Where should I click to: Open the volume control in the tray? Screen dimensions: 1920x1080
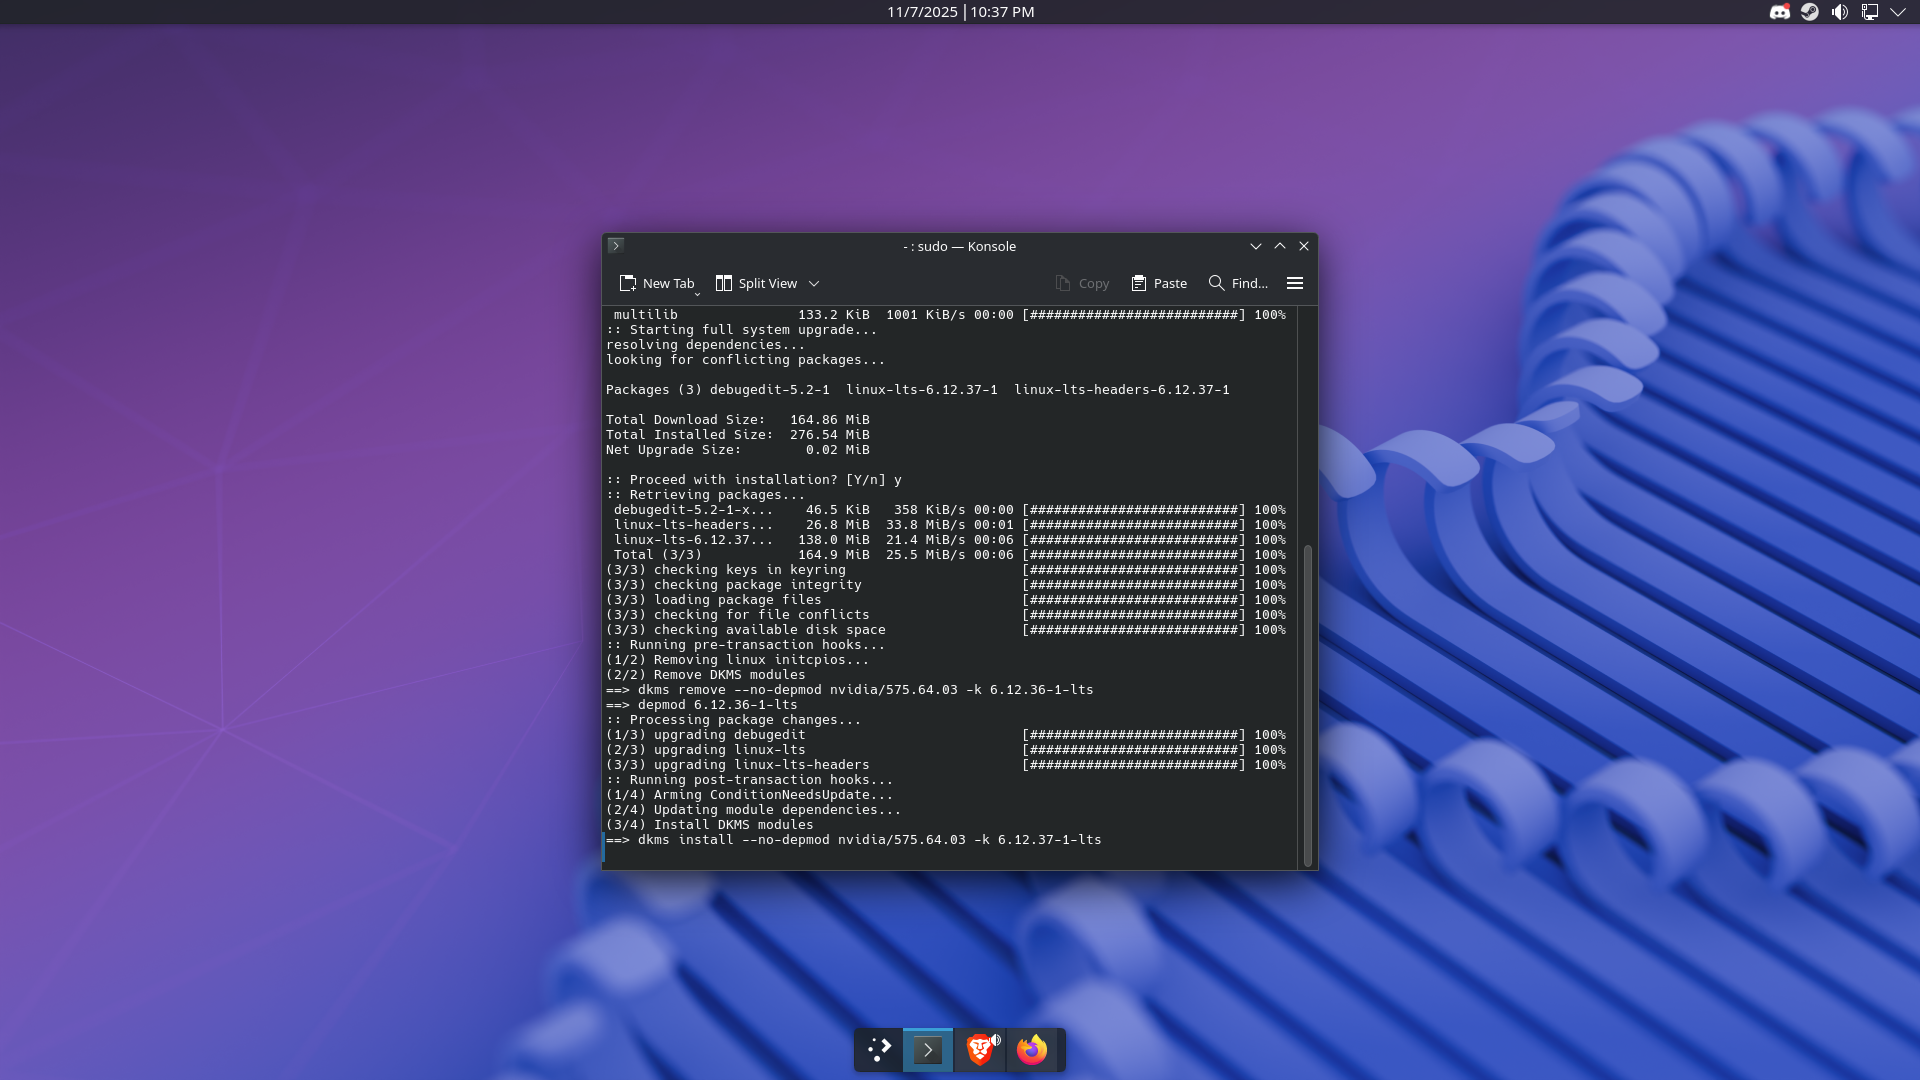tap(1840, 12)
